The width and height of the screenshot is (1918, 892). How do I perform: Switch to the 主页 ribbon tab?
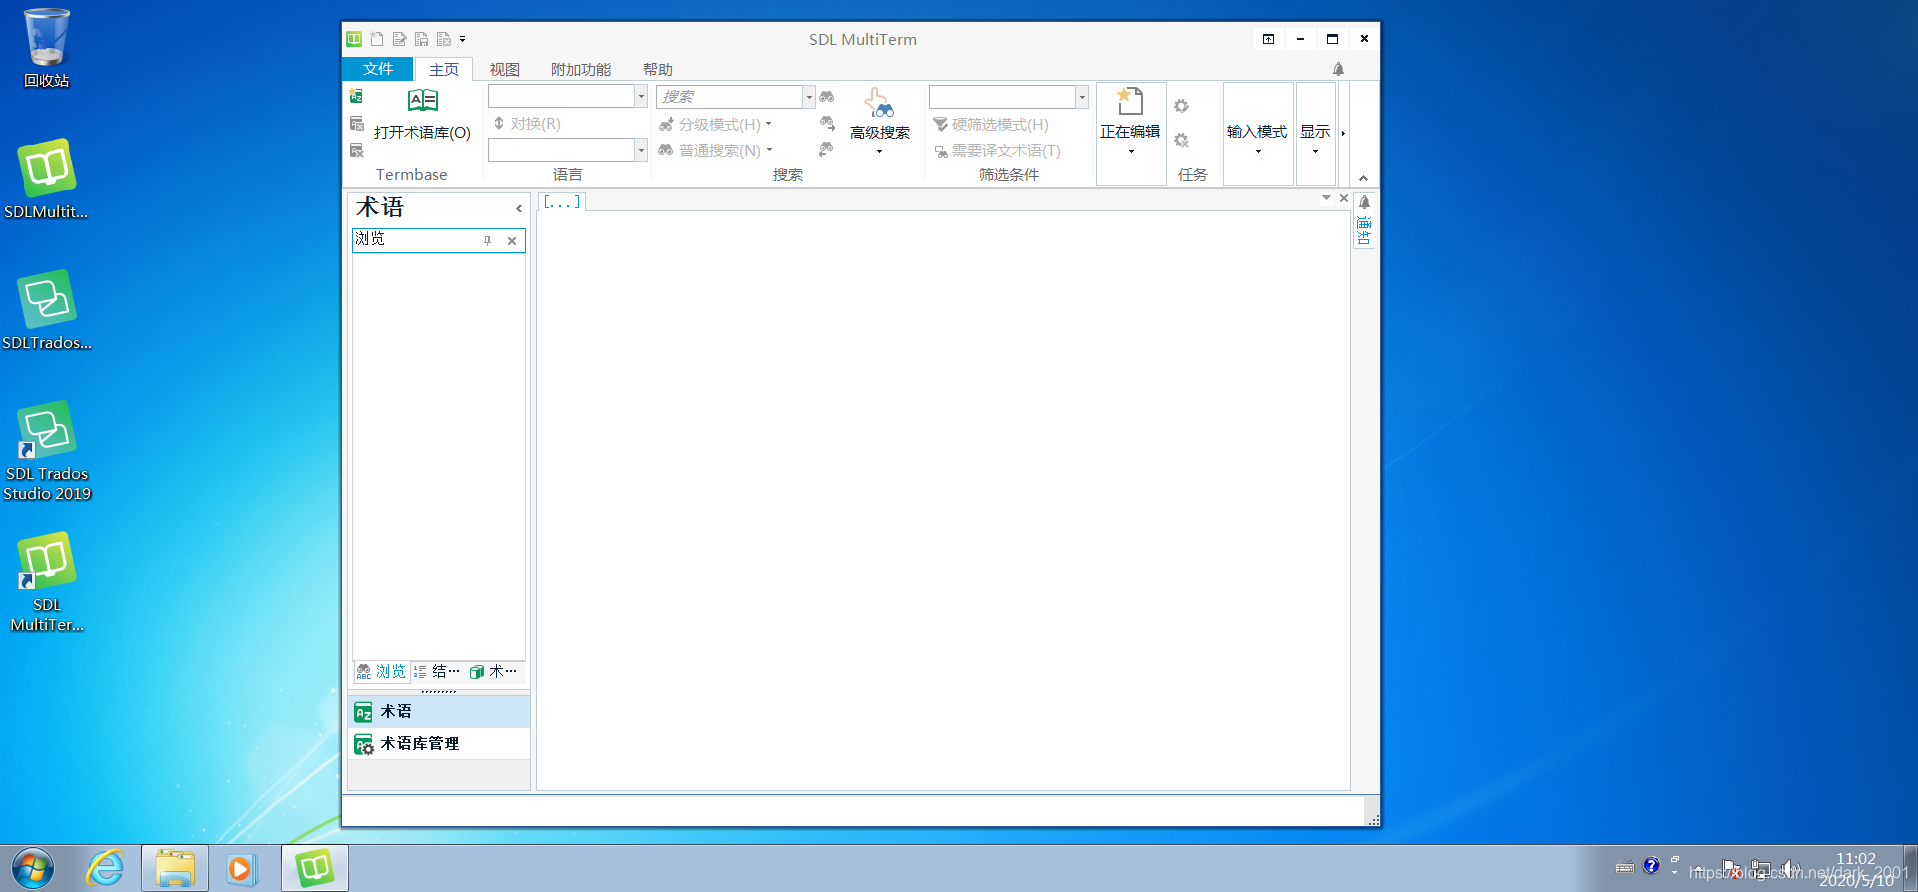click(444, 69)
